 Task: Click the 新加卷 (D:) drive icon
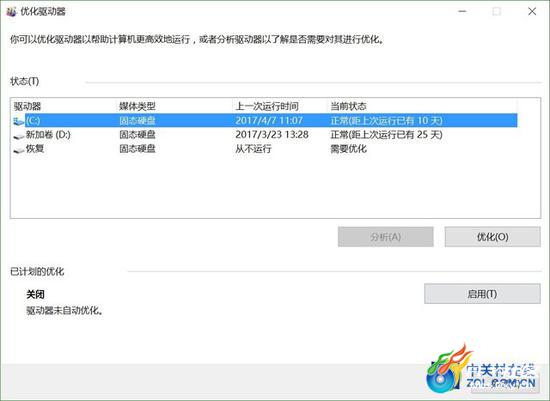pyautogui.click(x=19, y=135)
